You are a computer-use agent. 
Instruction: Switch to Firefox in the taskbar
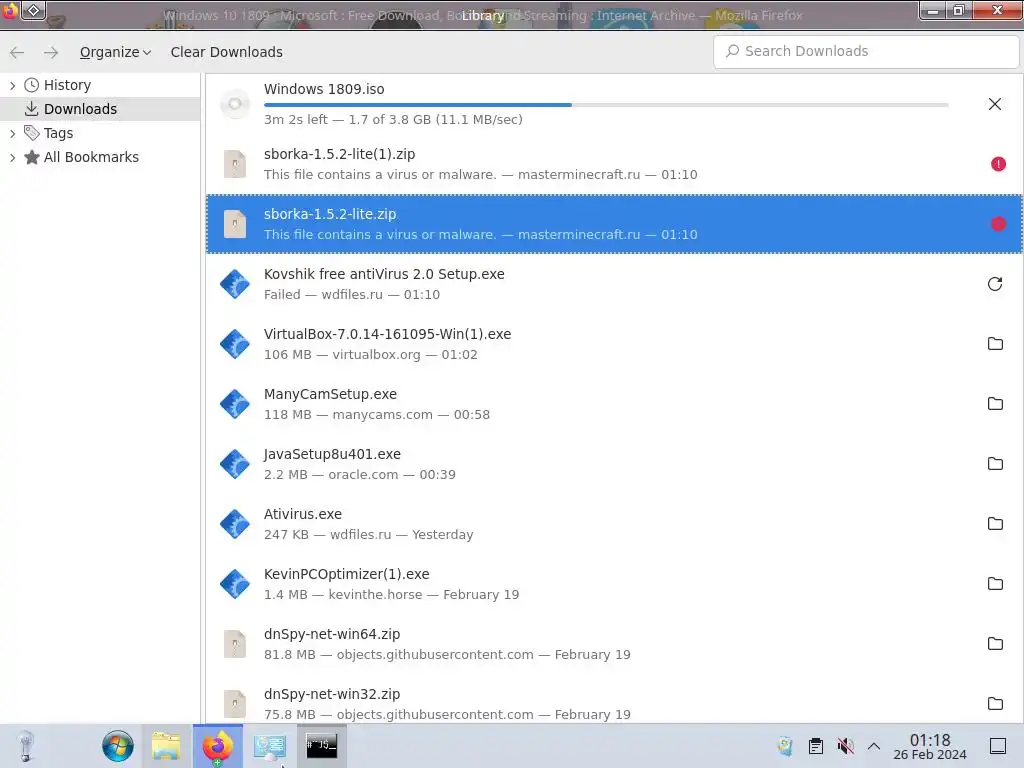pos(217,746)
